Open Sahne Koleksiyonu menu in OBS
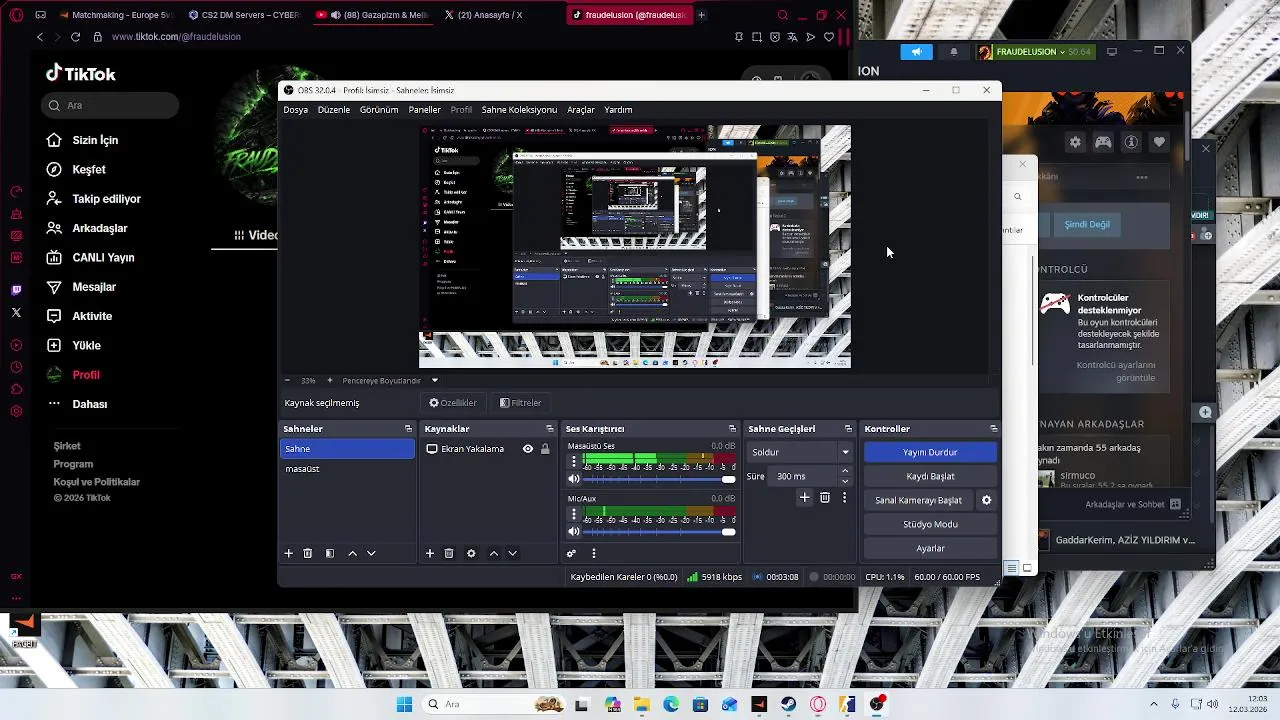 point(519,110)
